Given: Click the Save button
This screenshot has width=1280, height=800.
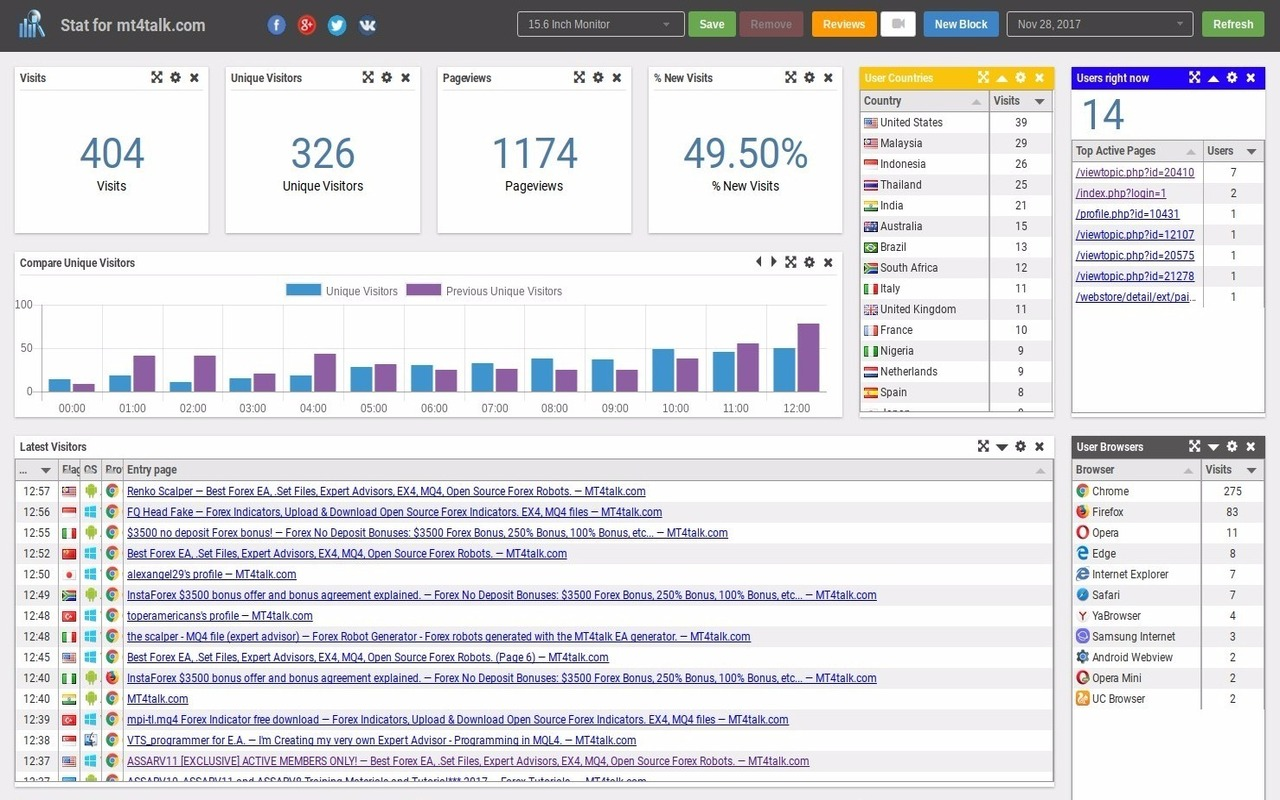Looking at the screenshot, I should click(711, 23).
